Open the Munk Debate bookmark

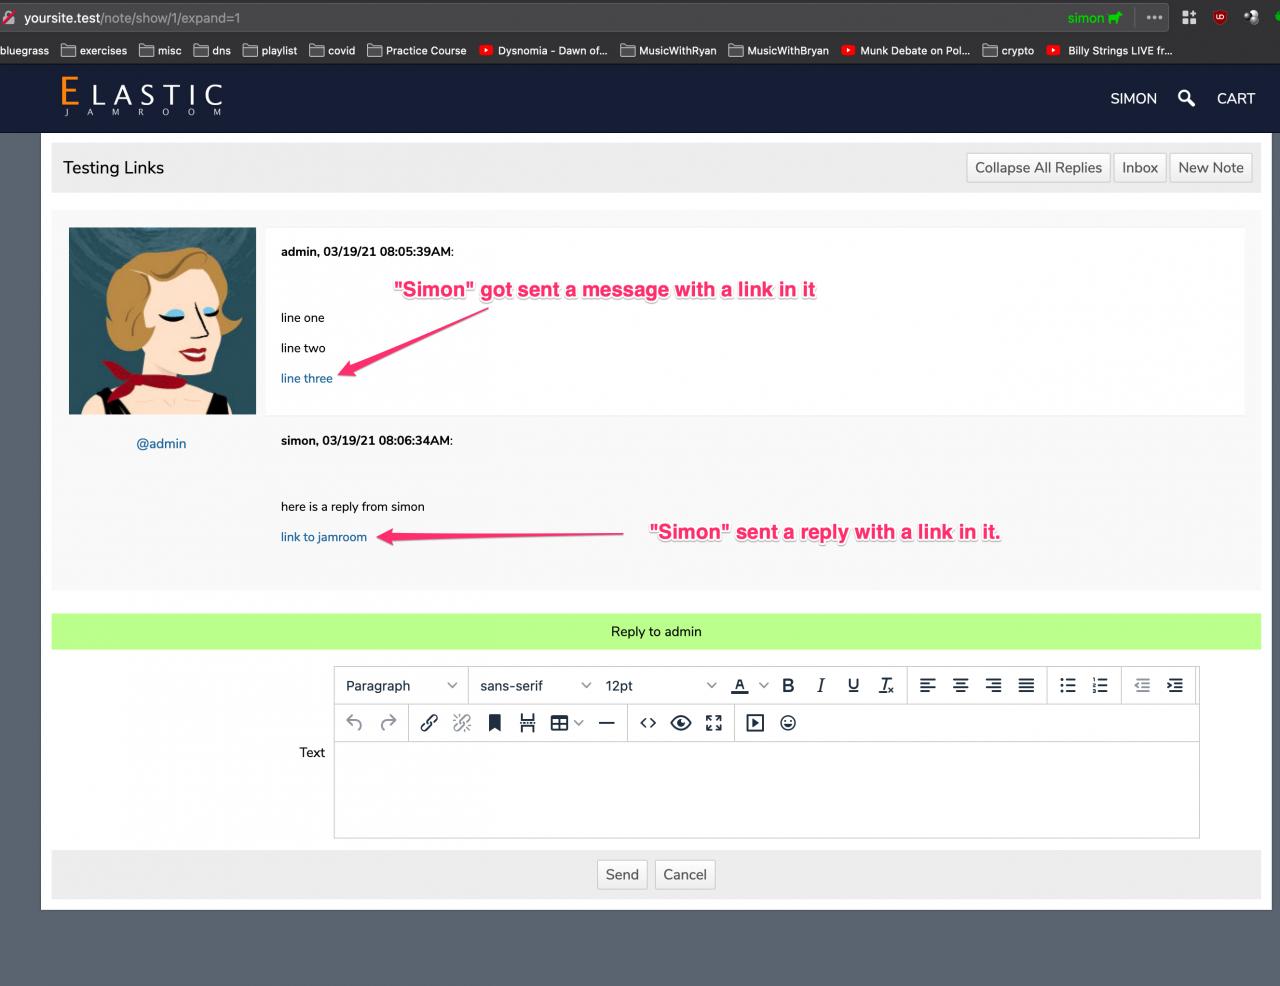(x=905, y=50)
